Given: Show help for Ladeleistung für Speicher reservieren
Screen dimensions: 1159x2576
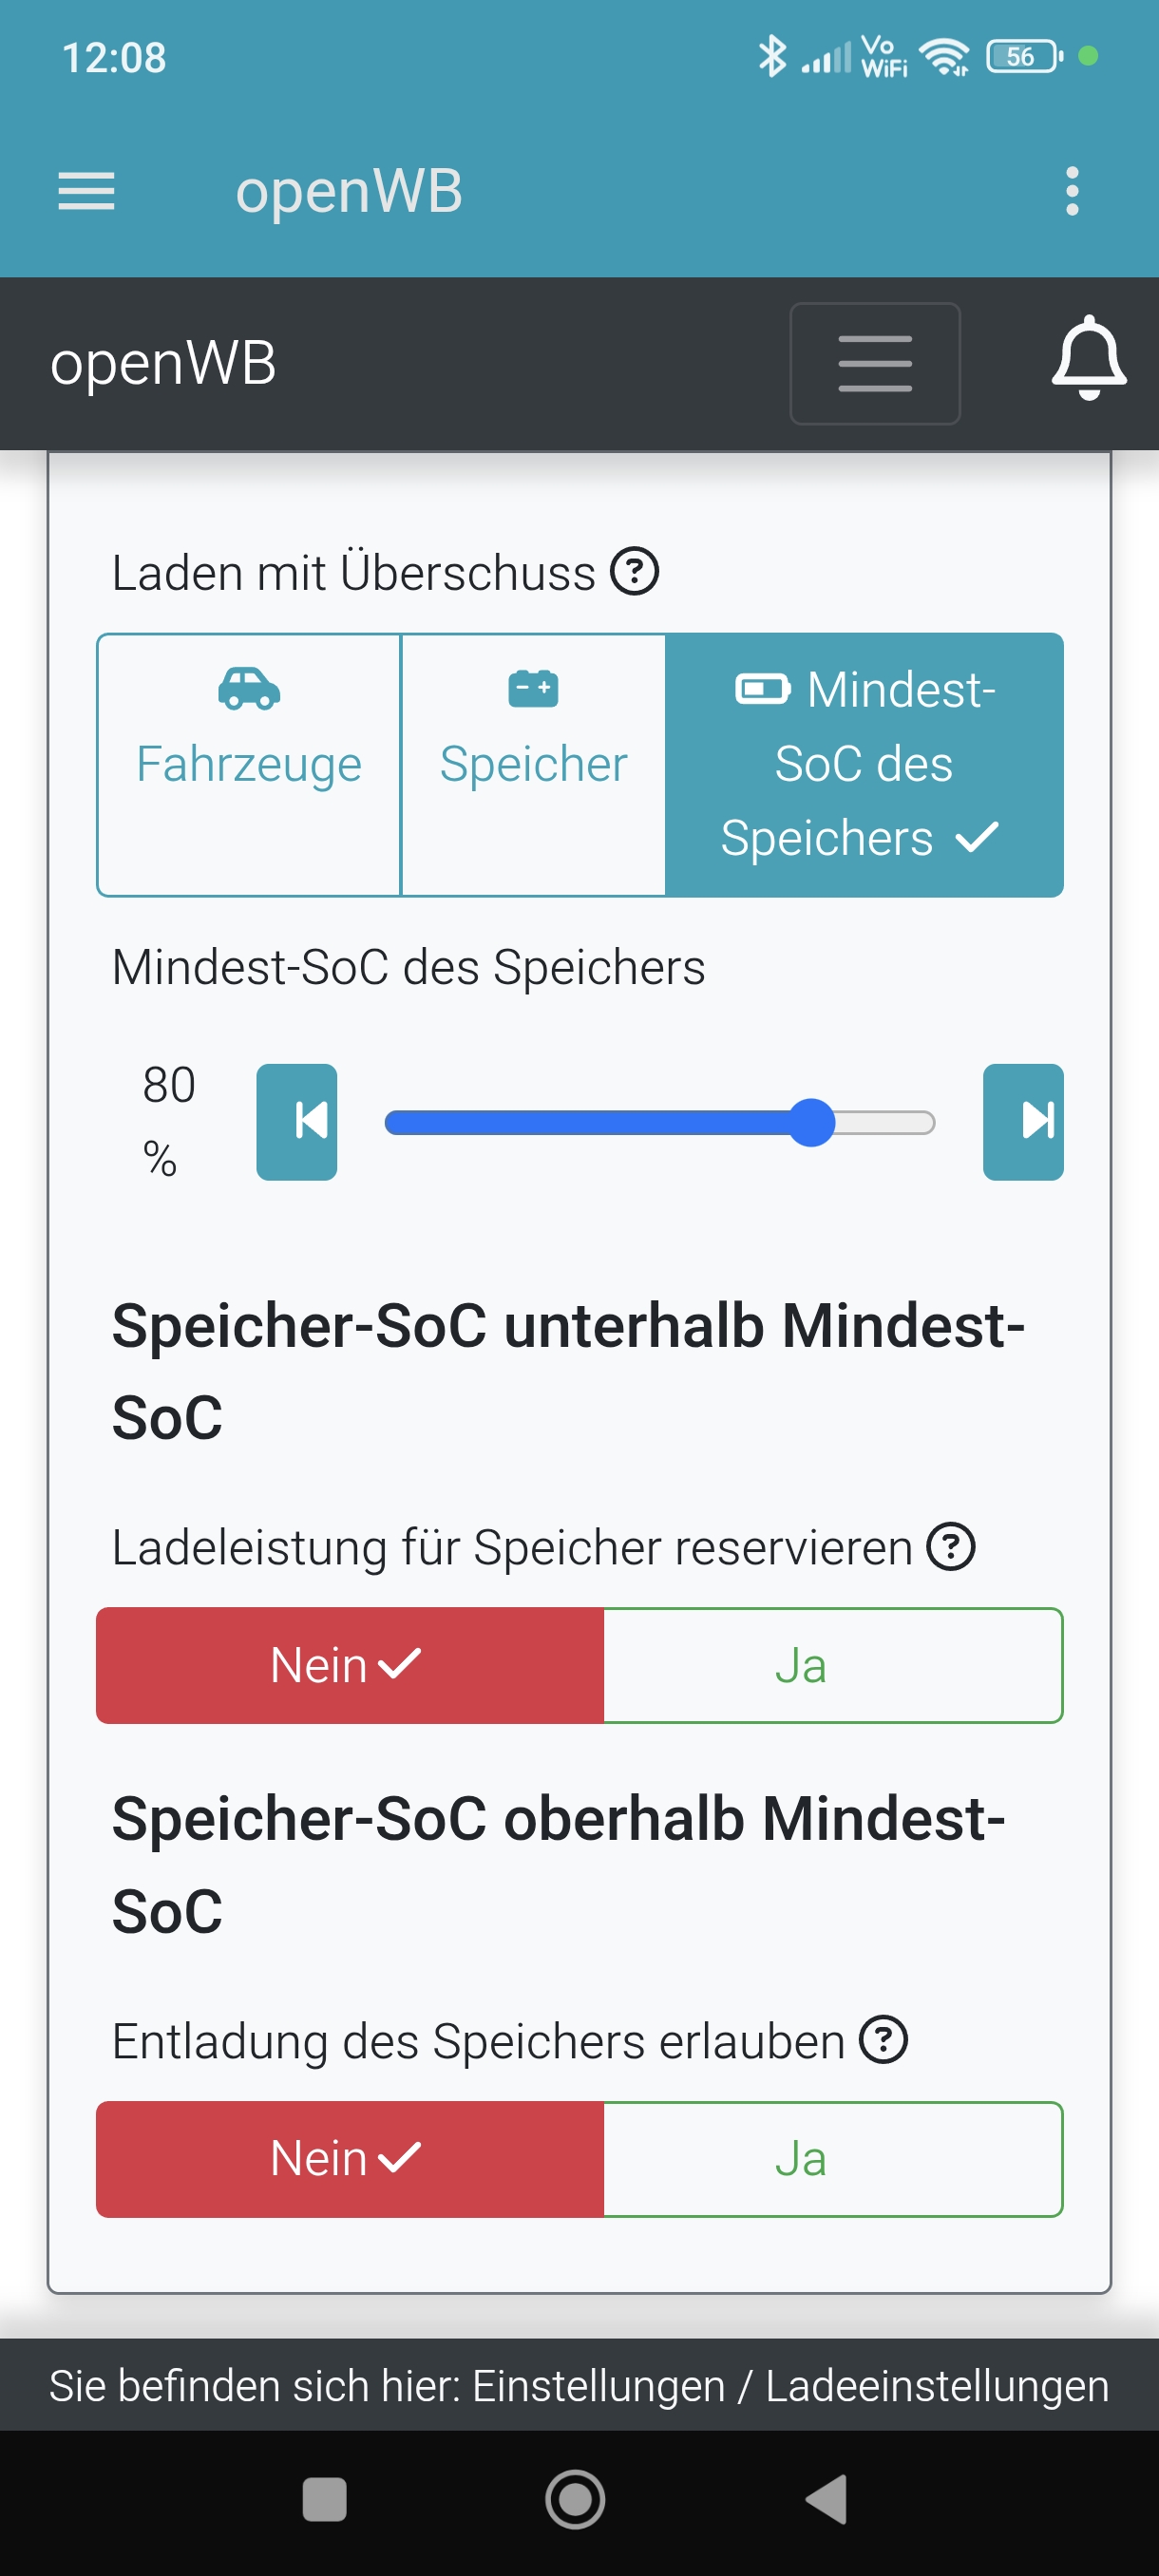Looking at the screenshot, I should coord(950,1546).
